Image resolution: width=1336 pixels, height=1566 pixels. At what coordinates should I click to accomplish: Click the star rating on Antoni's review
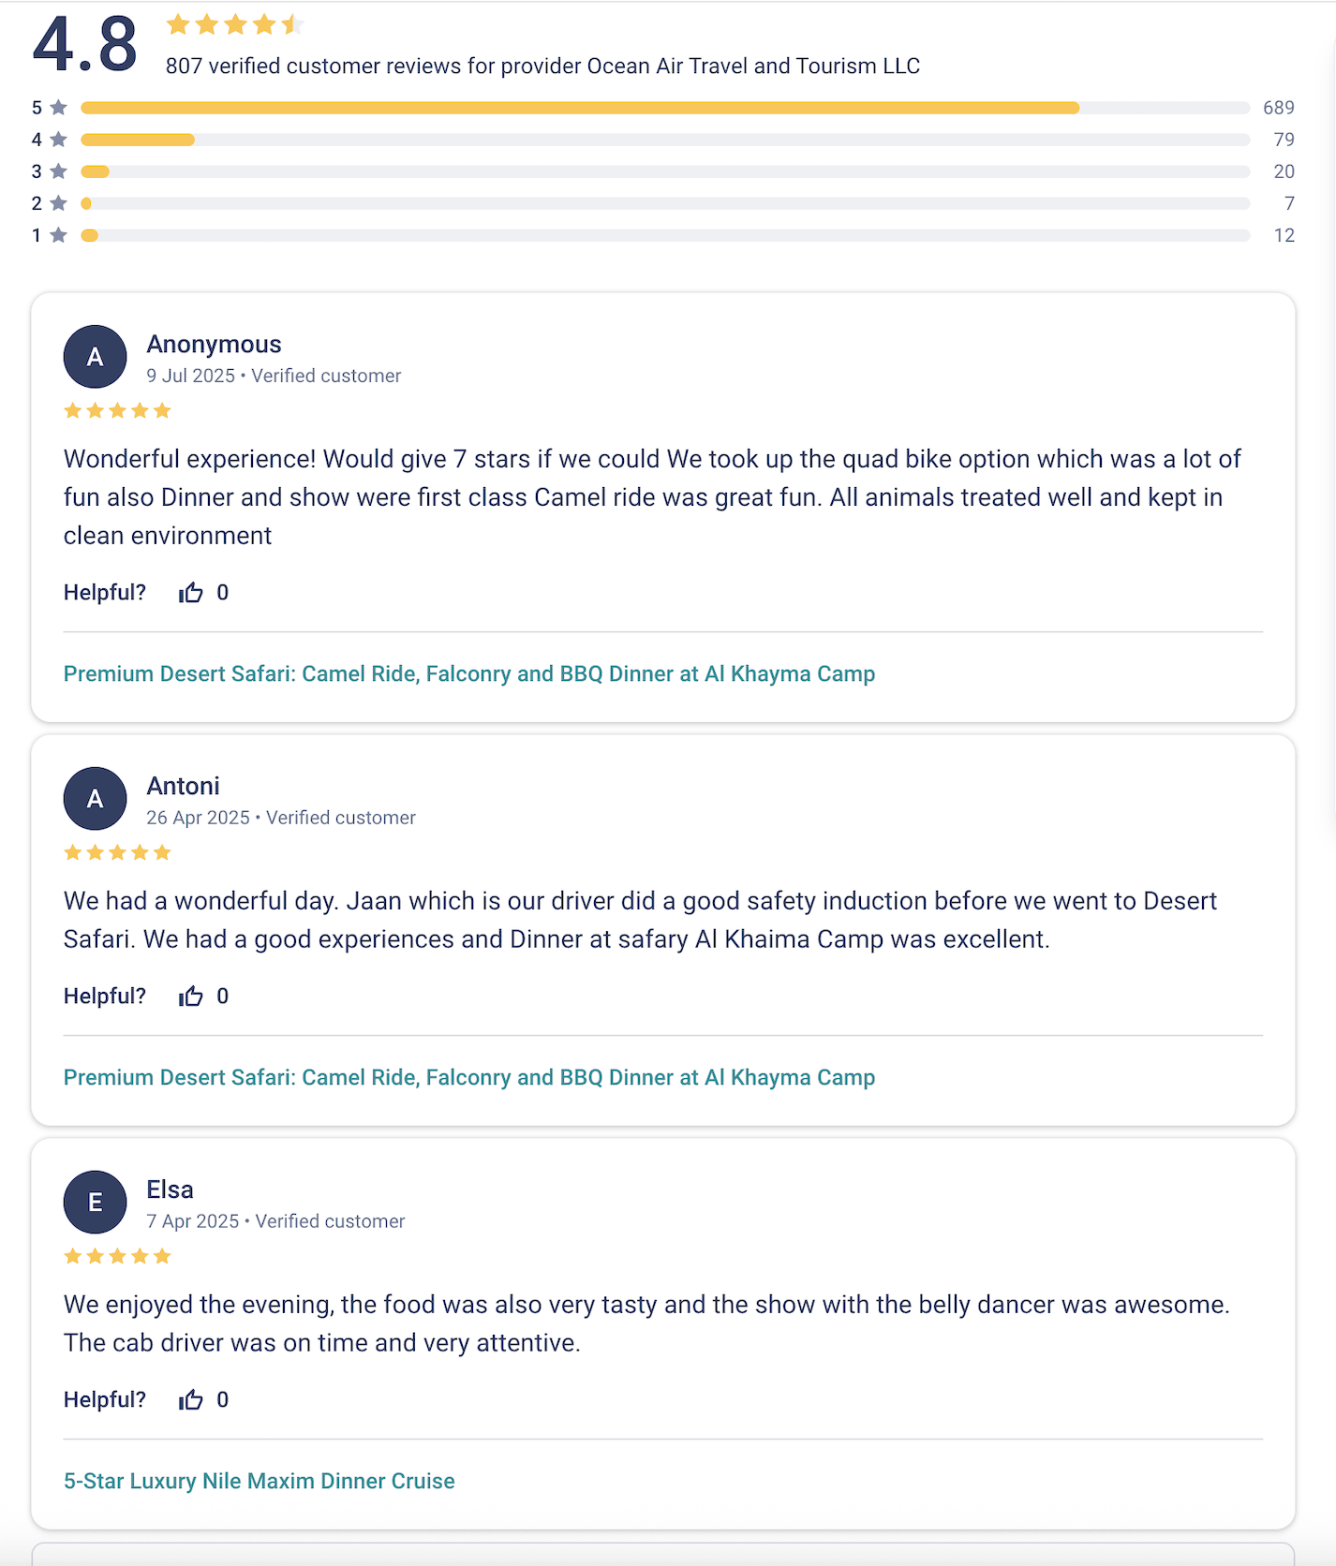[x=117, y=853]
